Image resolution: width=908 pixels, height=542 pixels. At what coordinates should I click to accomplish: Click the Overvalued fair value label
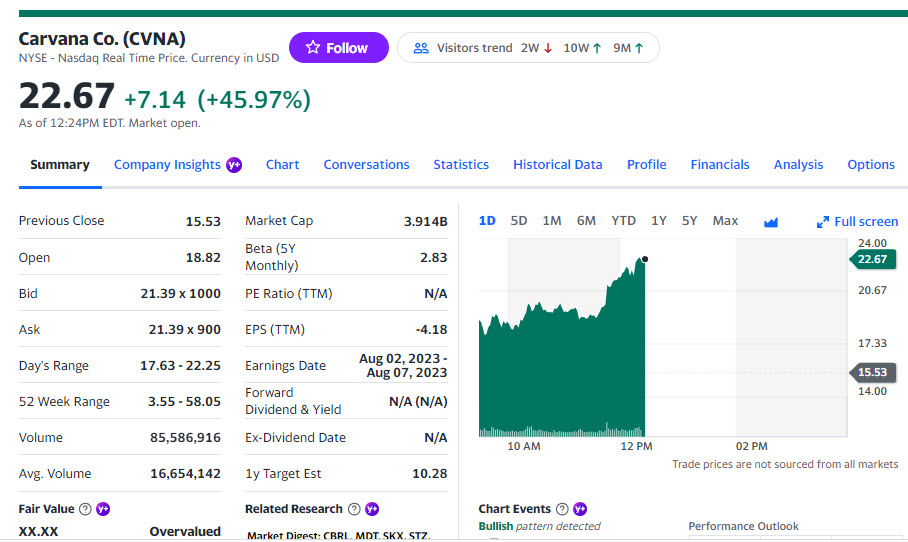point(185,531)
